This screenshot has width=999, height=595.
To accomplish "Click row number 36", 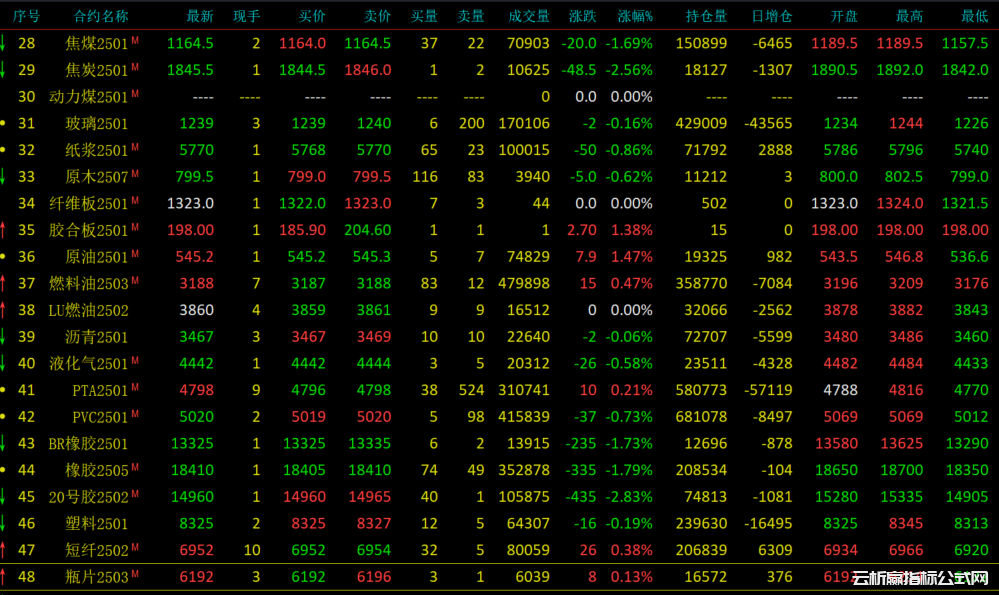I will [x=26, y=257].
